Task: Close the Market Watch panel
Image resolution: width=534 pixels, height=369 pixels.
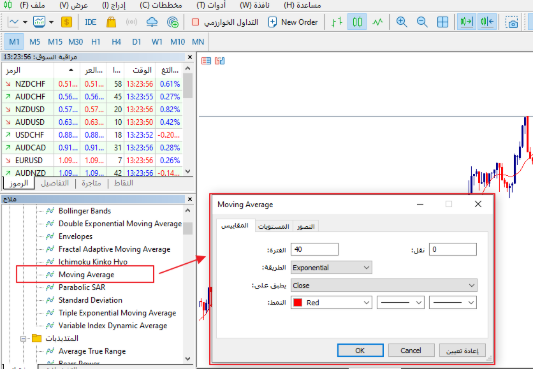Action: pyautogui.click(x=190, y=57)
